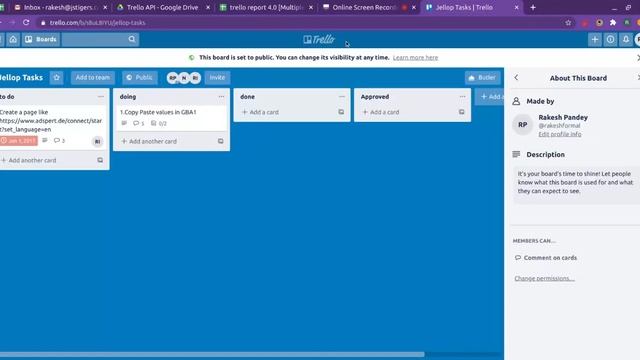
Task: Reload the page in browser
Action: point(26,22)
